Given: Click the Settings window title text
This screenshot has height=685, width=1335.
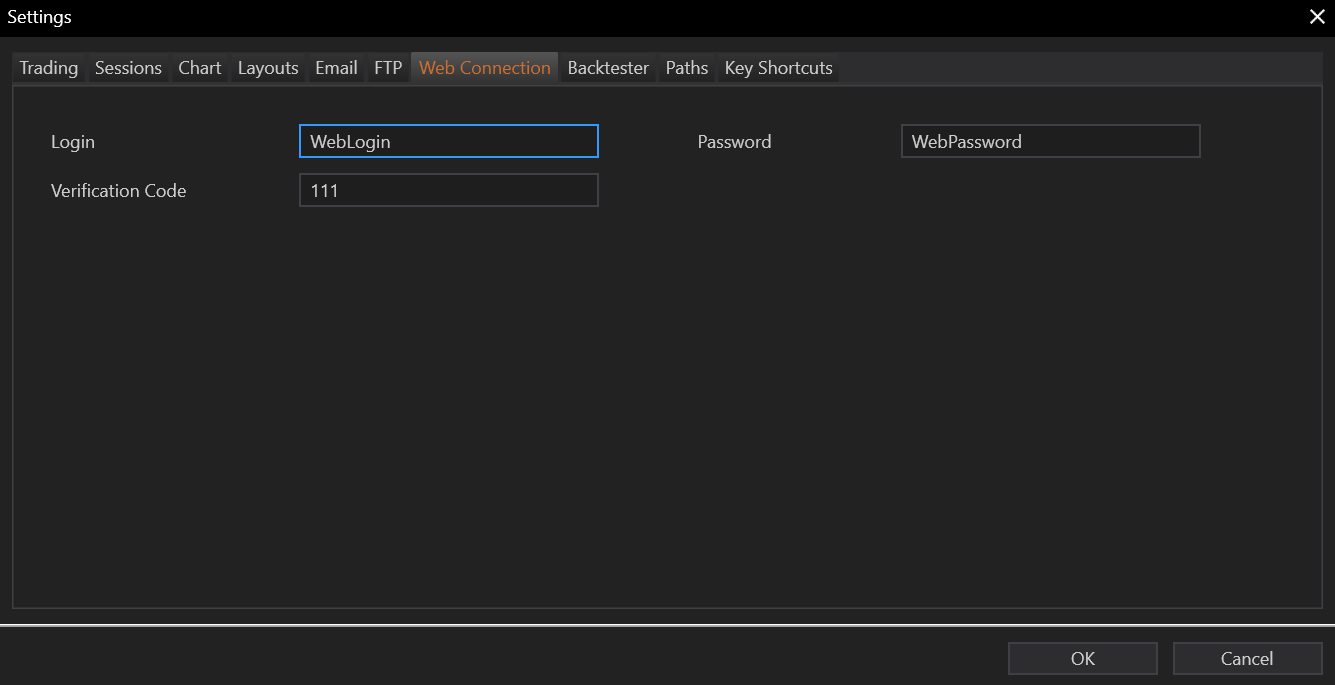Looking at the screenshot, I should pos(40,17).
